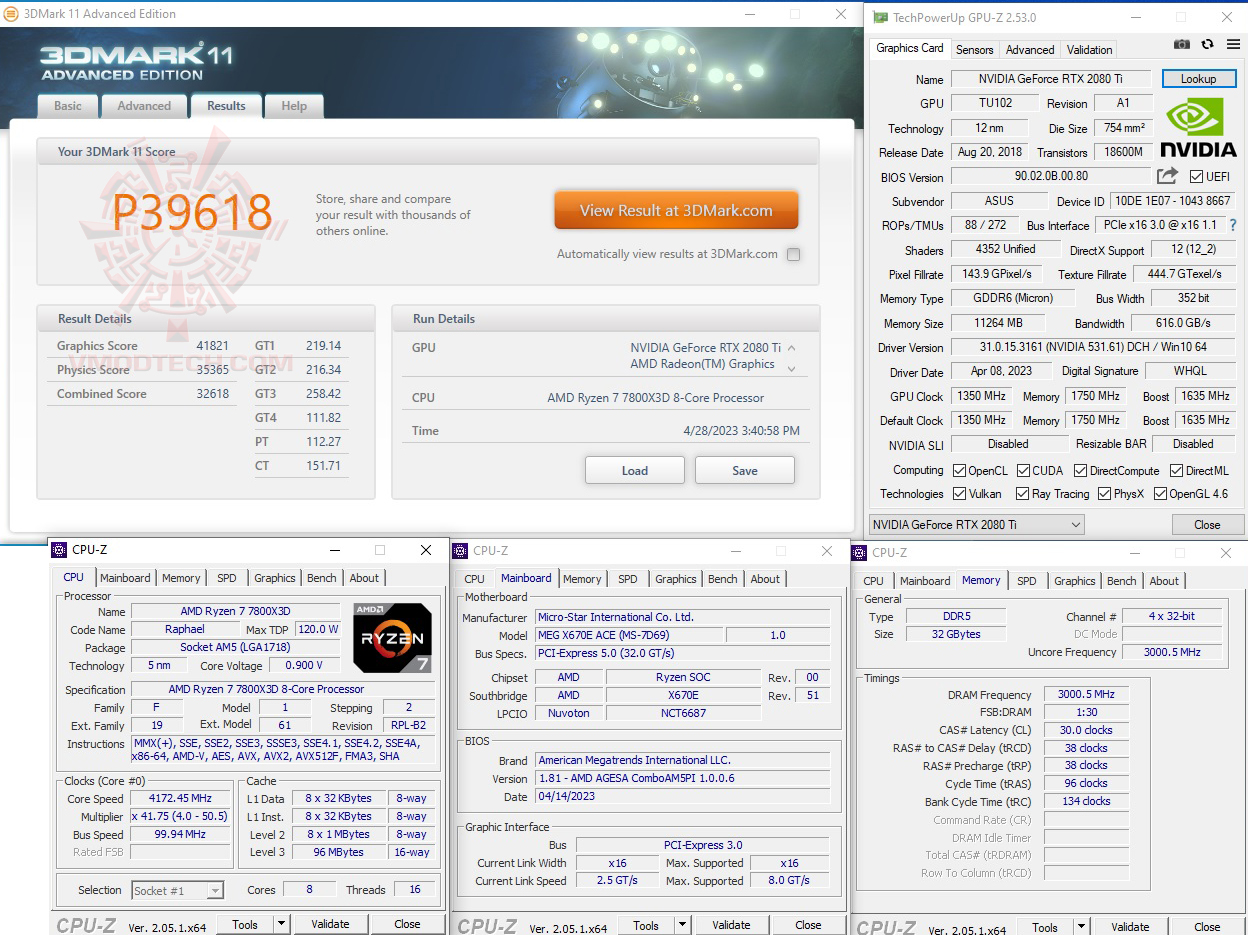1248x935 pixels.
Task: Toggle OpenCL checkbox
Action: [959, 471]
